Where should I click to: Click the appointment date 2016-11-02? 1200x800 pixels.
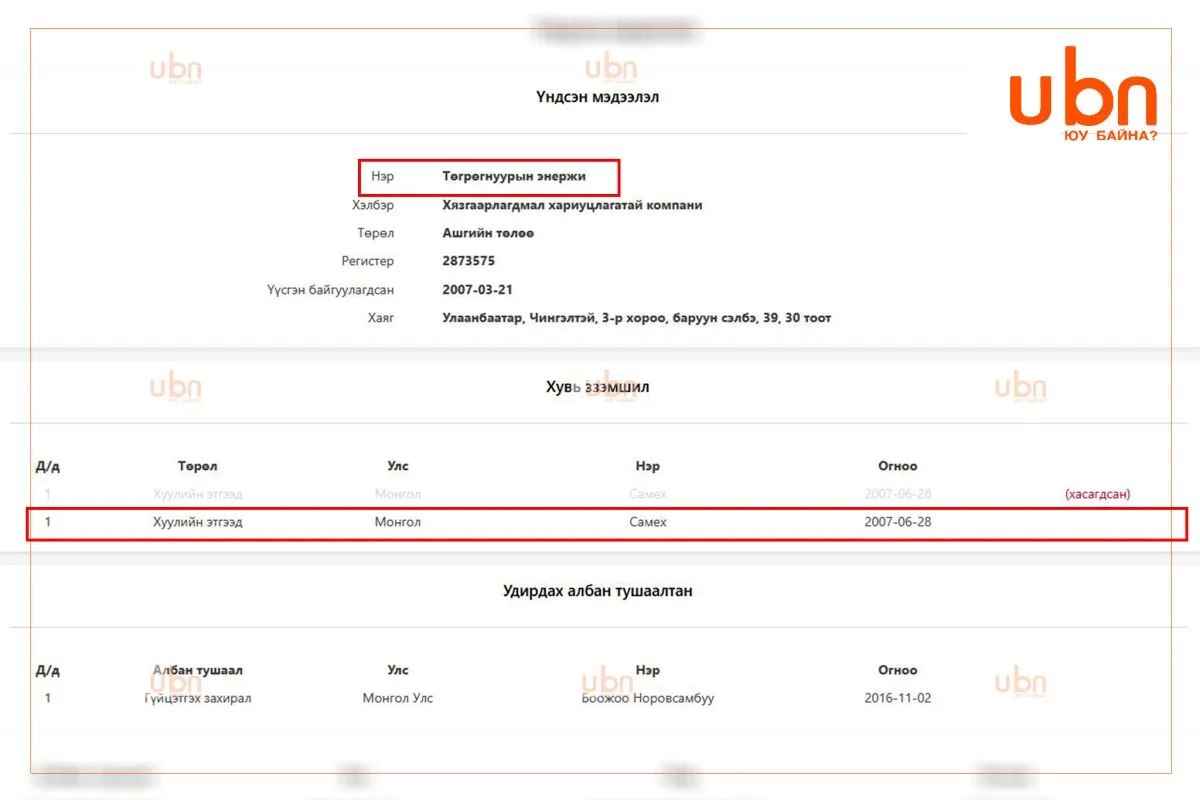pyautogui.click(x=898, y=698)
